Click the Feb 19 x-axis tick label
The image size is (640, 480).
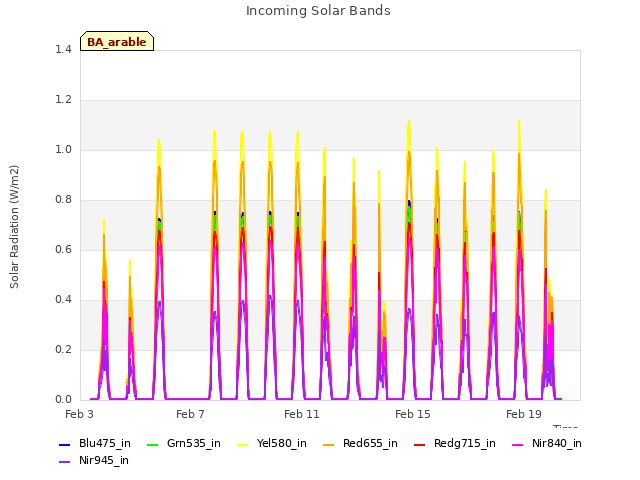(524, 414)
